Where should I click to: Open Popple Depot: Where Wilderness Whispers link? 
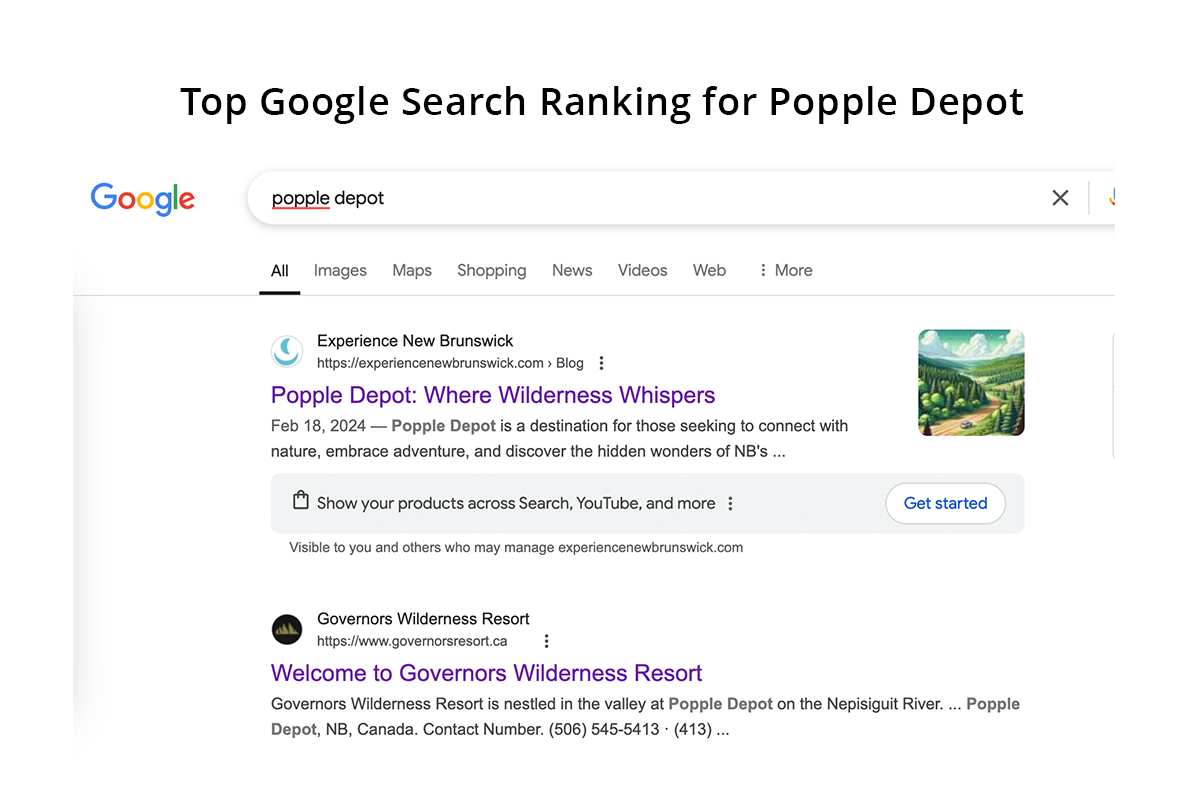pyautogui.click(x=493, y=395)
